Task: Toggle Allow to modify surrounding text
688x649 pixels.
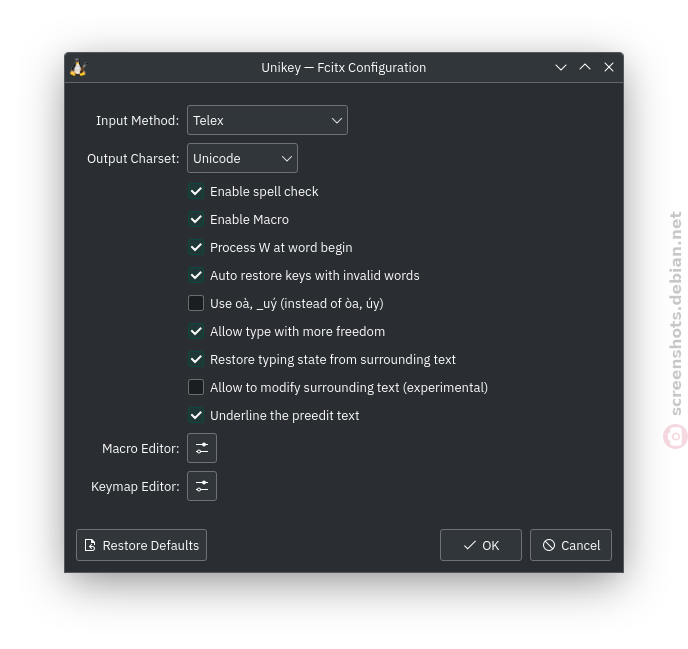Action: (196, 387)
